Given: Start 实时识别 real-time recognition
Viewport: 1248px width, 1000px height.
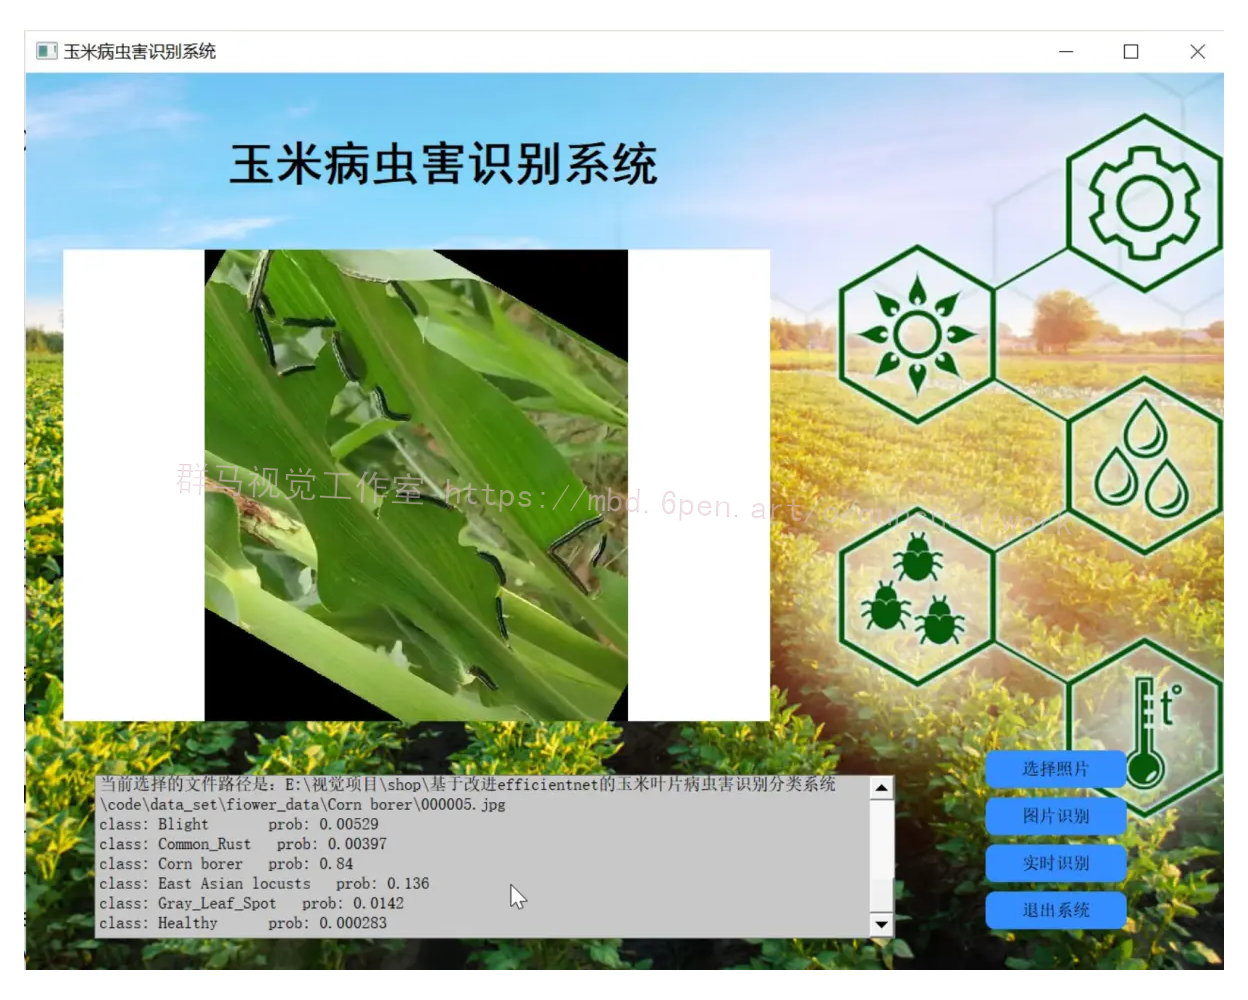Looking at the screenshot, I should click(x=1056, y=863).
